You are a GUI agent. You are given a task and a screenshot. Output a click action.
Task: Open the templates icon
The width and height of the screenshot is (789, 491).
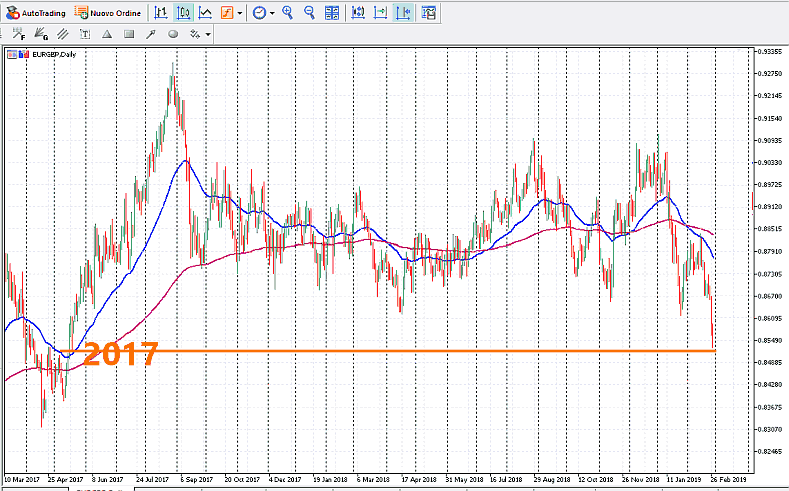pos(428,13)
